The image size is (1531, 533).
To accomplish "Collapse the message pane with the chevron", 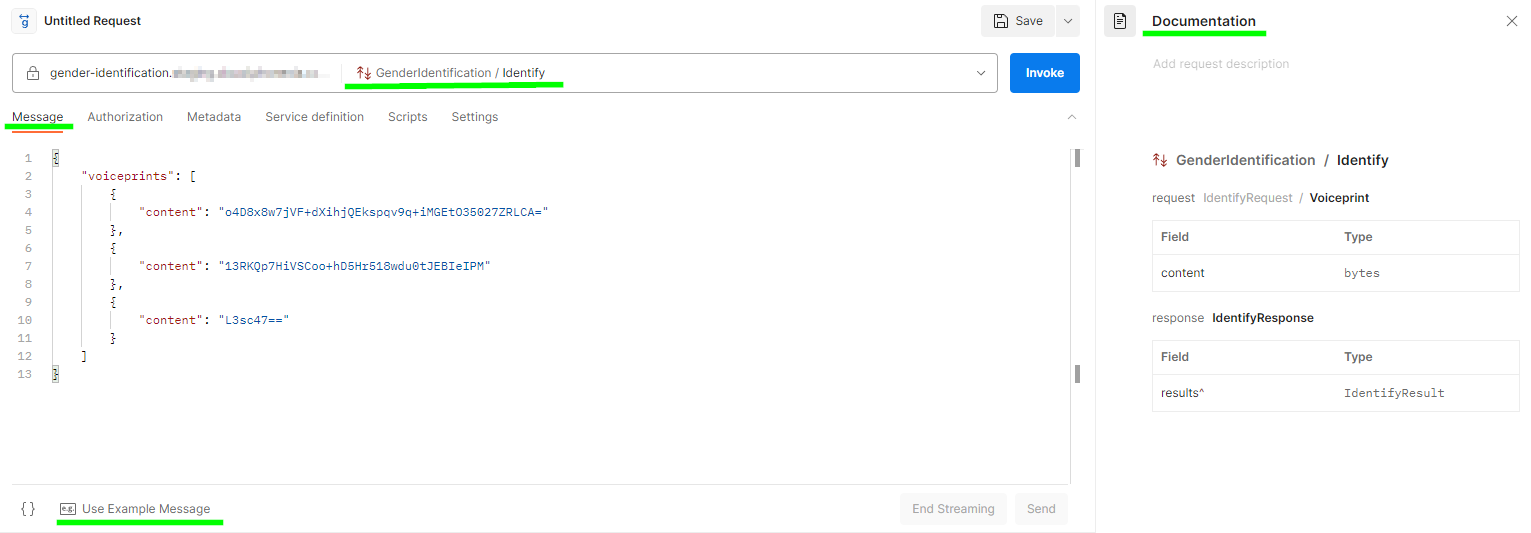I will click(x=1072, y=117).
